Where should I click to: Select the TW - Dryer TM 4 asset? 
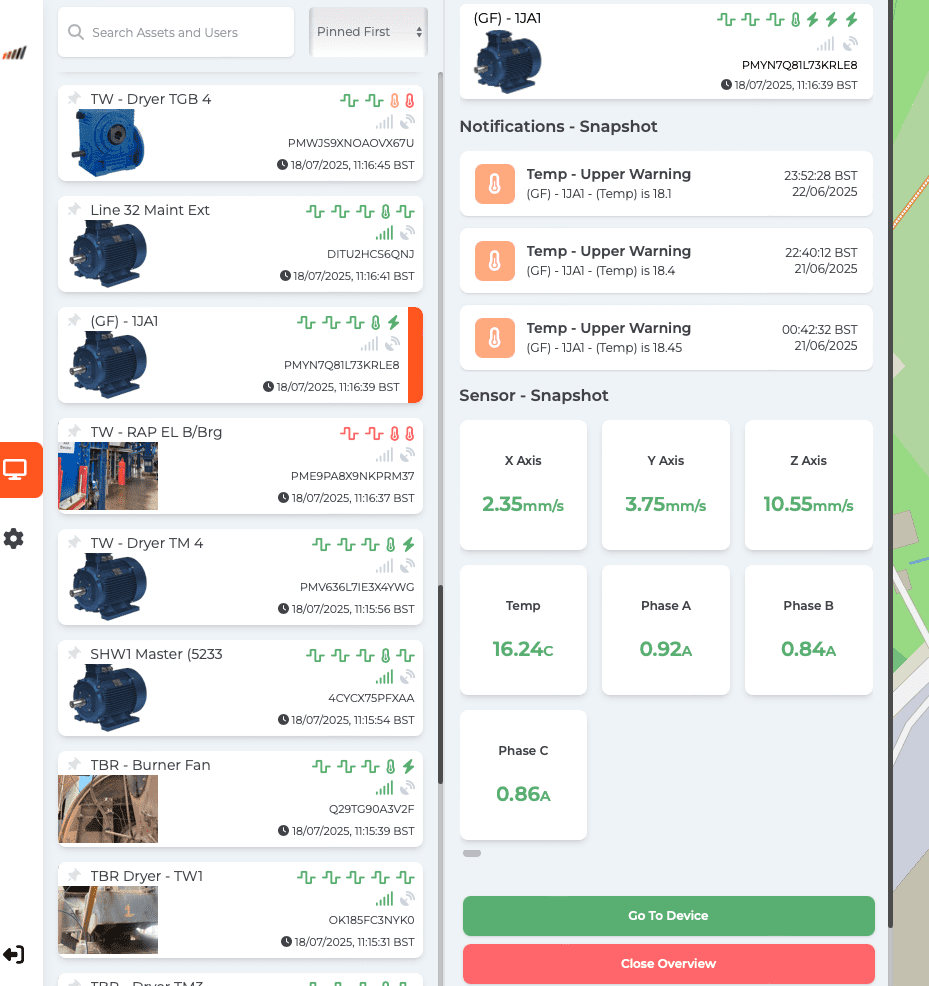(240, 577)
